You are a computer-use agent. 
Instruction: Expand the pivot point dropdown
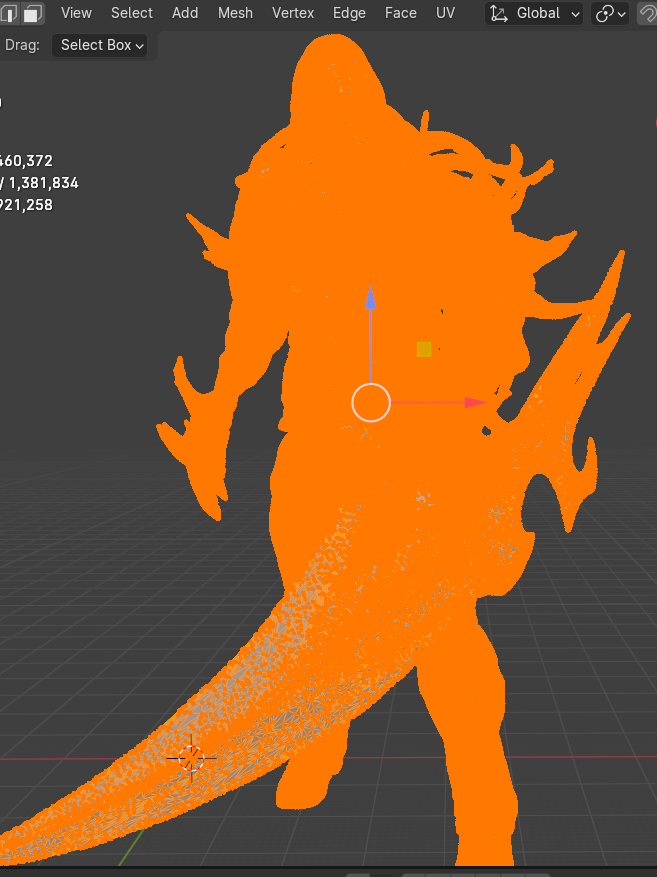click(x=610, y=13)
